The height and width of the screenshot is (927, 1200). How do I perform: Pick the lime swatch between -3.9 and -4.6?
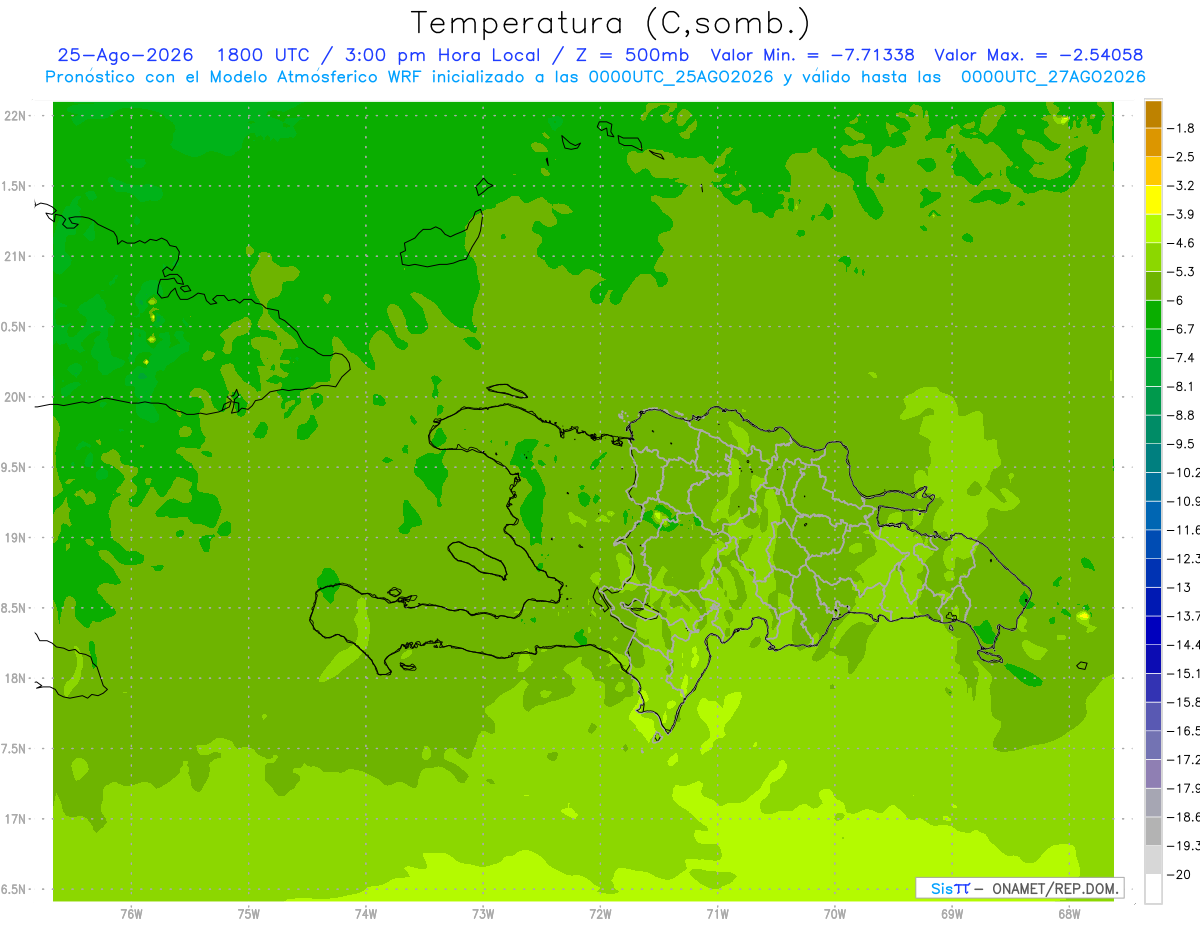point(1153,228)
